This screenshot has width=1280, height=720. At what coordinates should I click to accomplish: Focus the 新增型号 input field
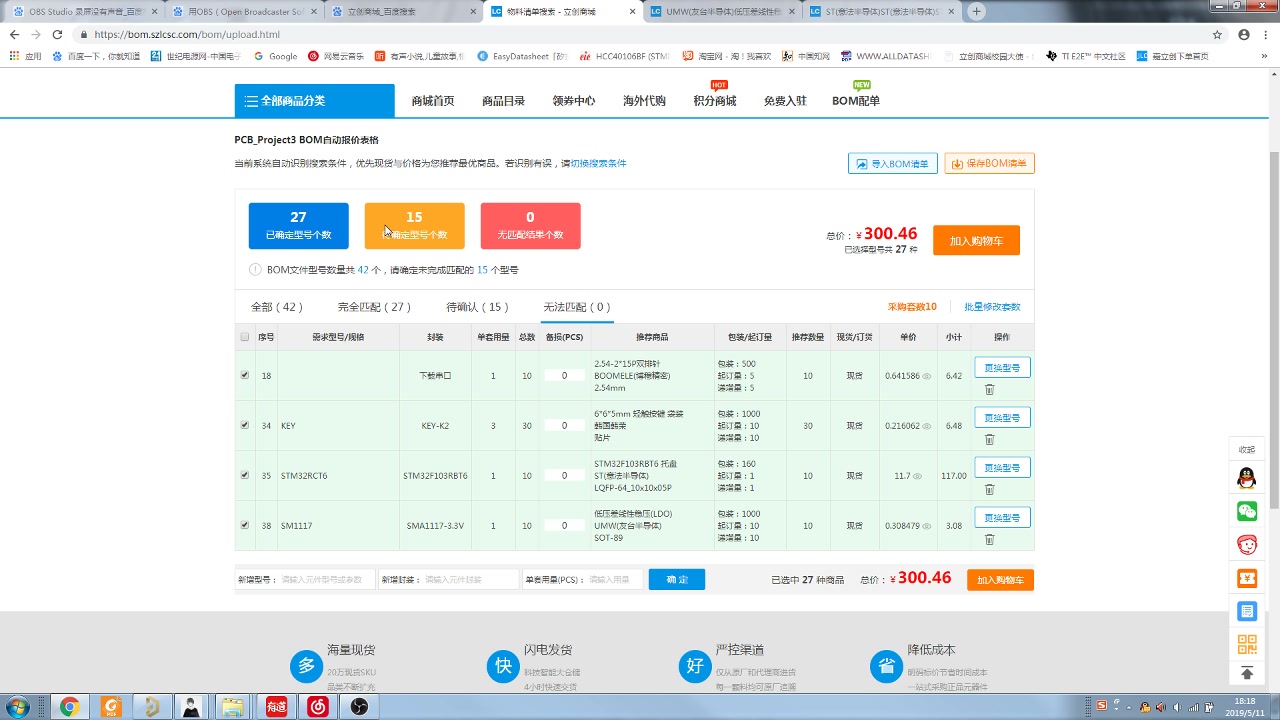click(x=327, y=579)
